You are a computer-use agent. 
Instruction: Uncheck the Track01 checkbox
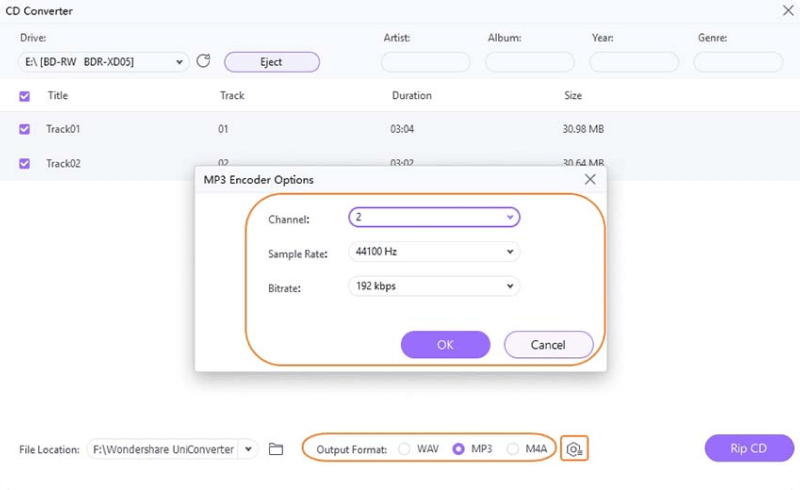coord(25,129)
